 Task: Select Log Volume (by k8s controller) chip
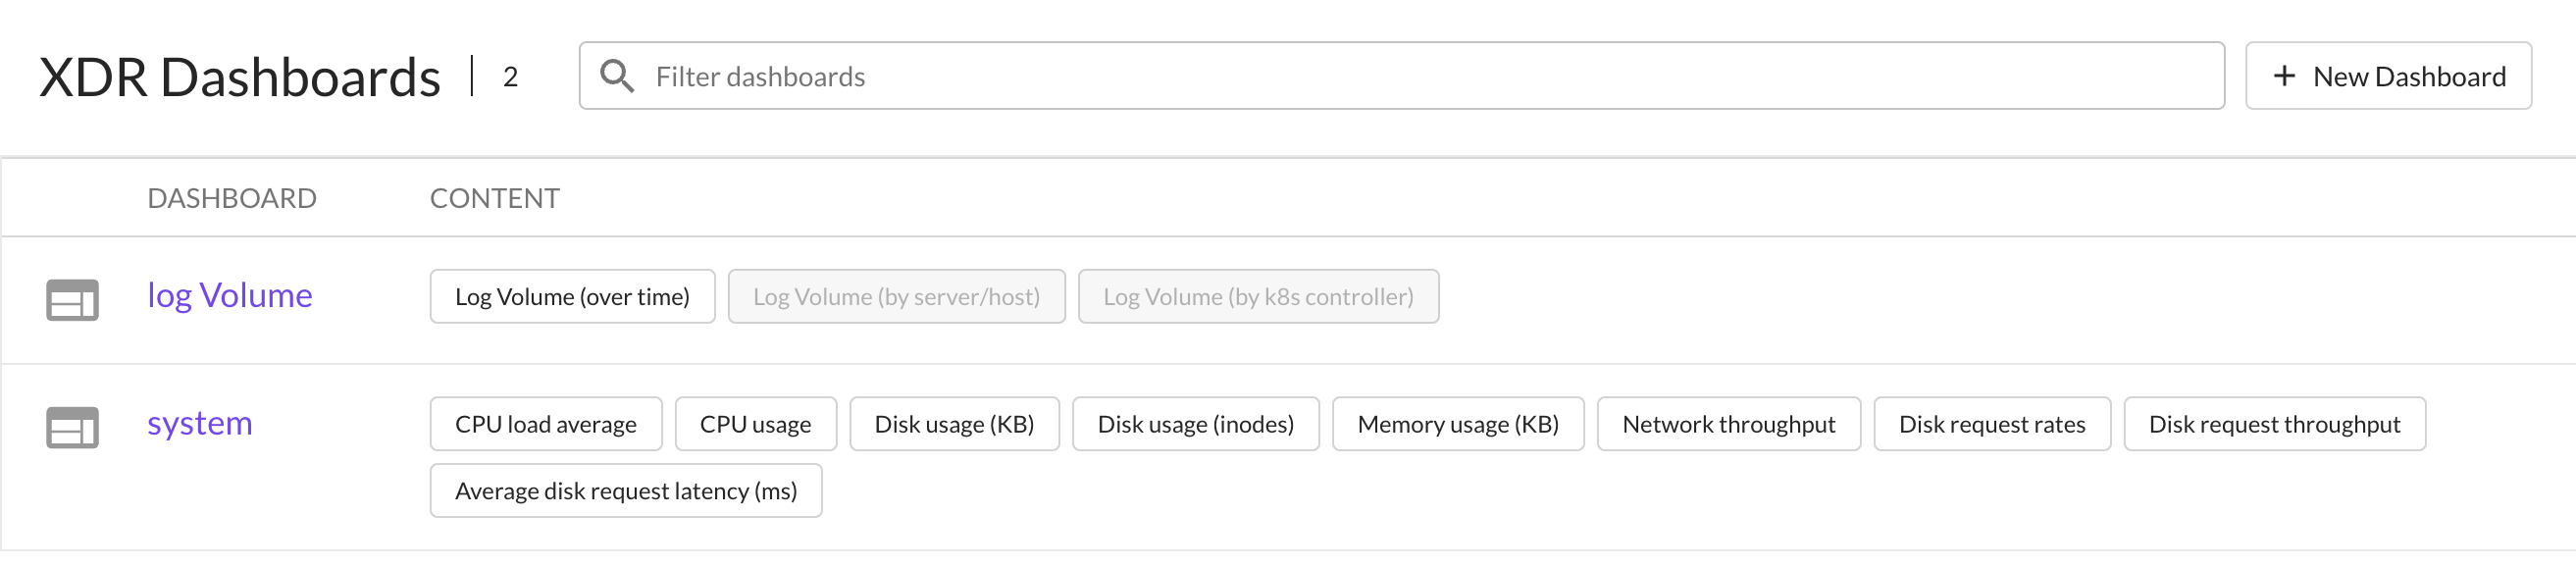[1258, 297]
